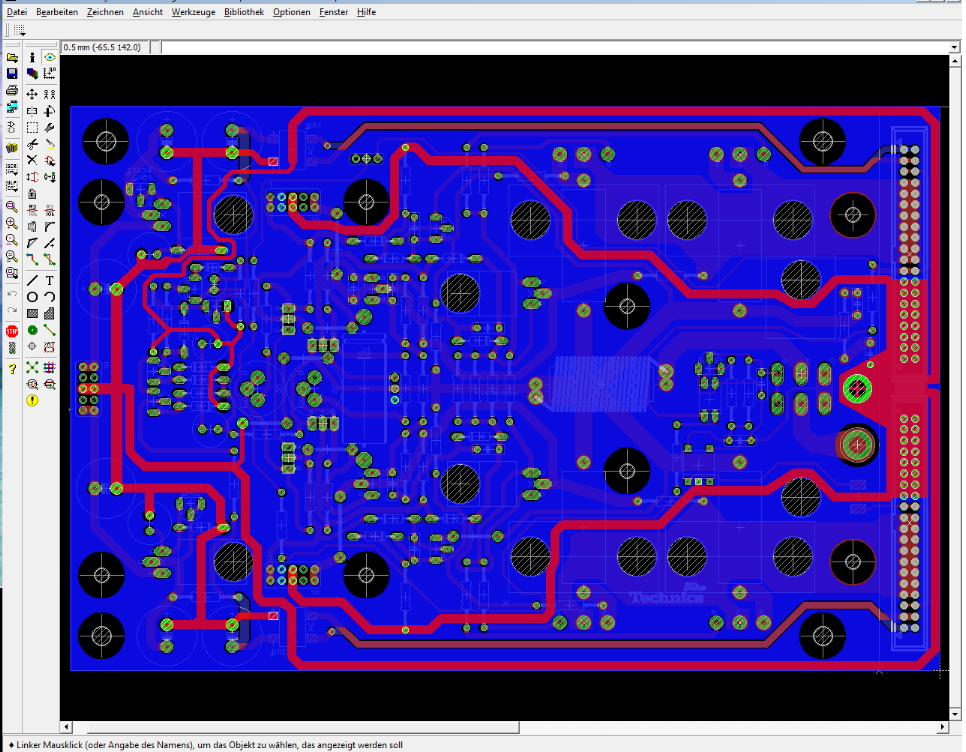This screenshot has width=966, height=752.
Task: Click the Use library books icon
Action: 12,148
